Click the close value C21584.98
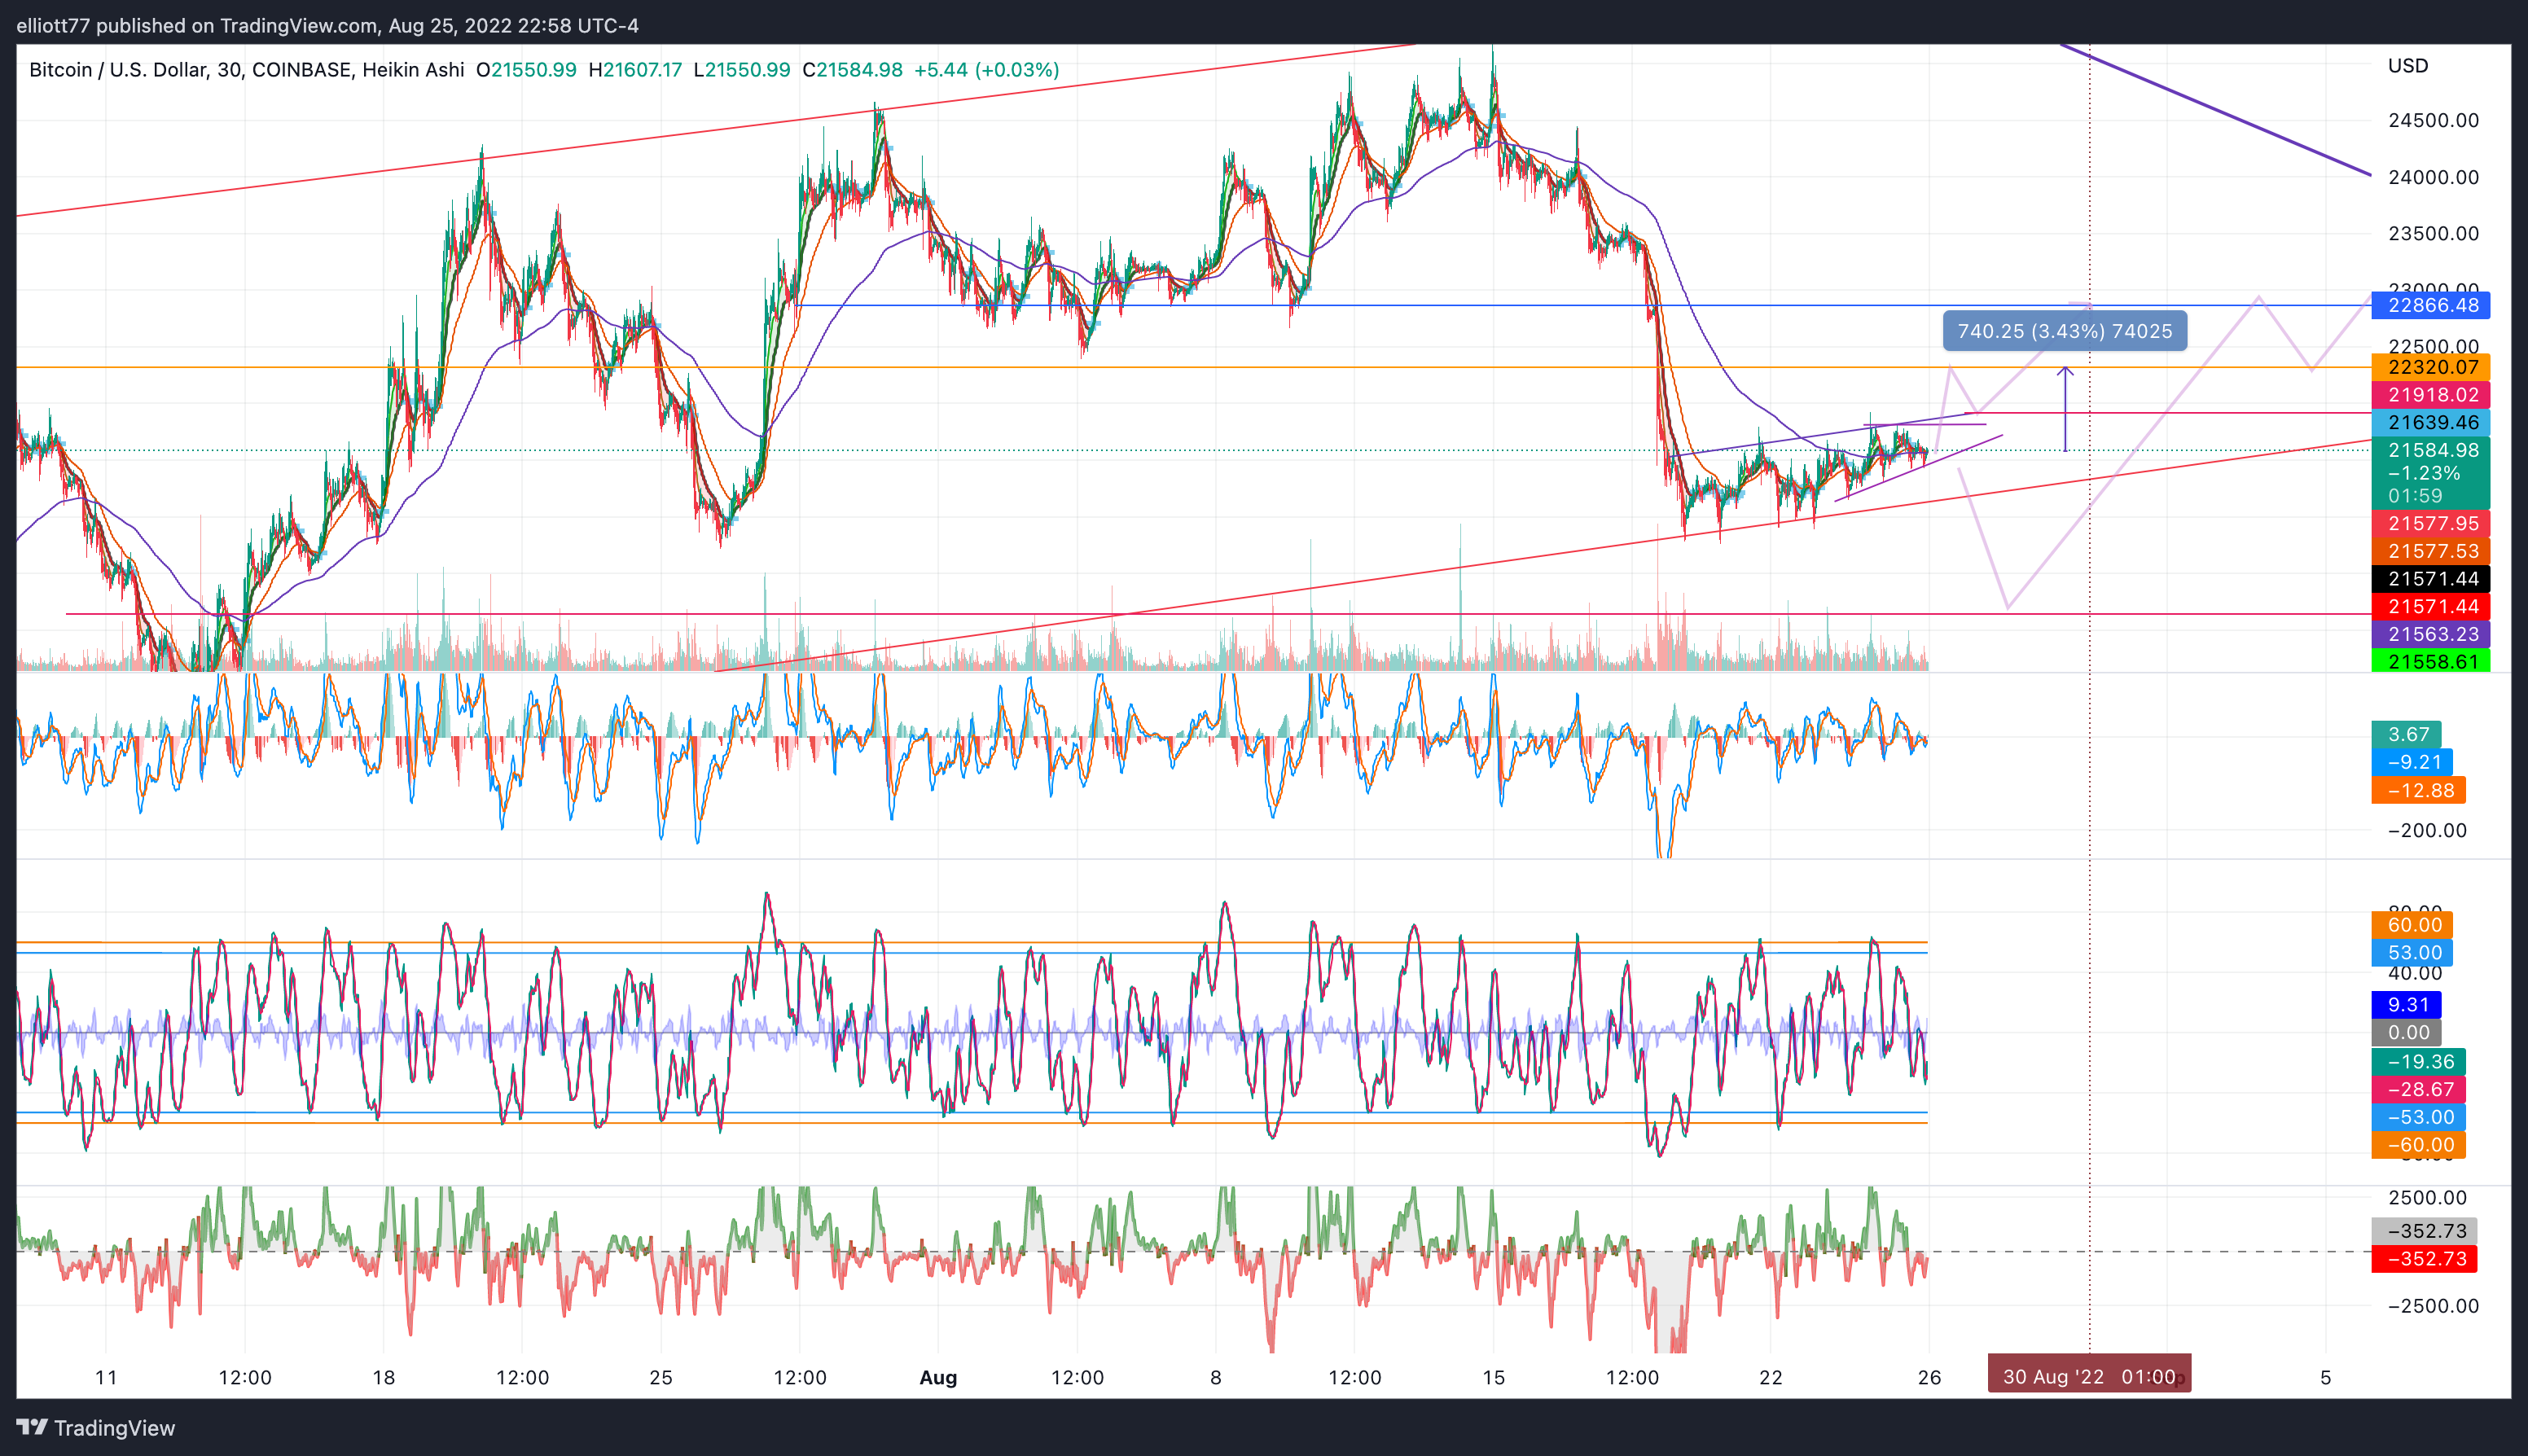 tap(852, 70)
